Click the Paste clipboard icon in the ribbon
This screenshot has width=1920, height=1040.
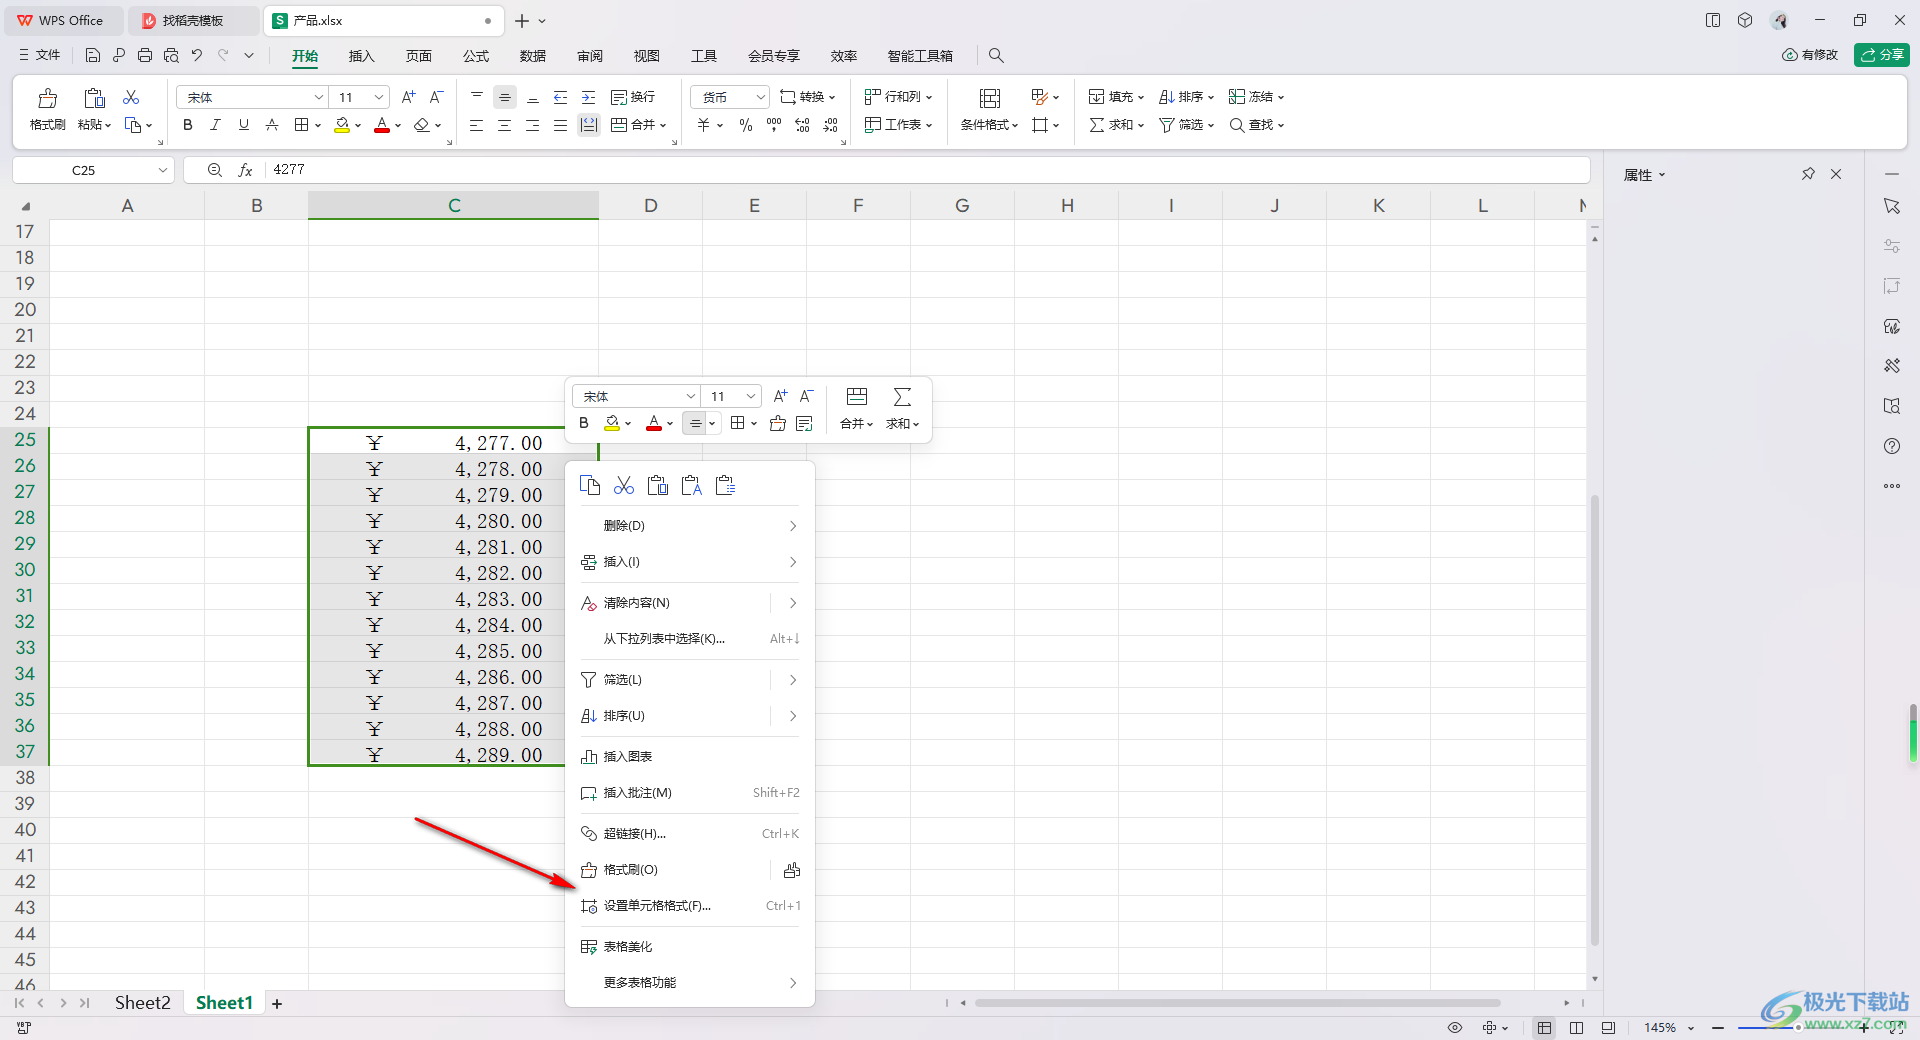(94, 98)
